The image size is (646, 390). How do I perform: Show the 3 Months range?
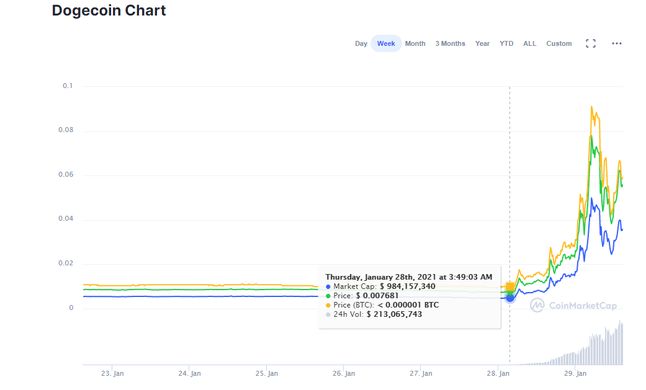tap(450, 44)
